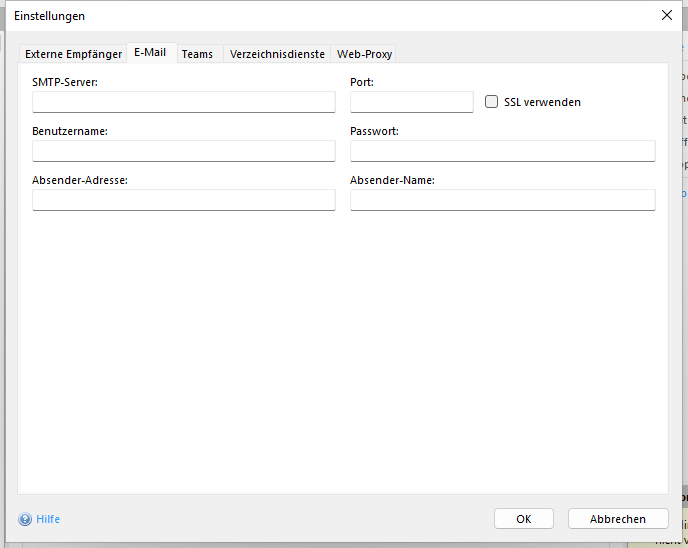Viewport: 688px width, 548px height.
Task: Click the SSL verwenden label text
Action: [542, 102]
